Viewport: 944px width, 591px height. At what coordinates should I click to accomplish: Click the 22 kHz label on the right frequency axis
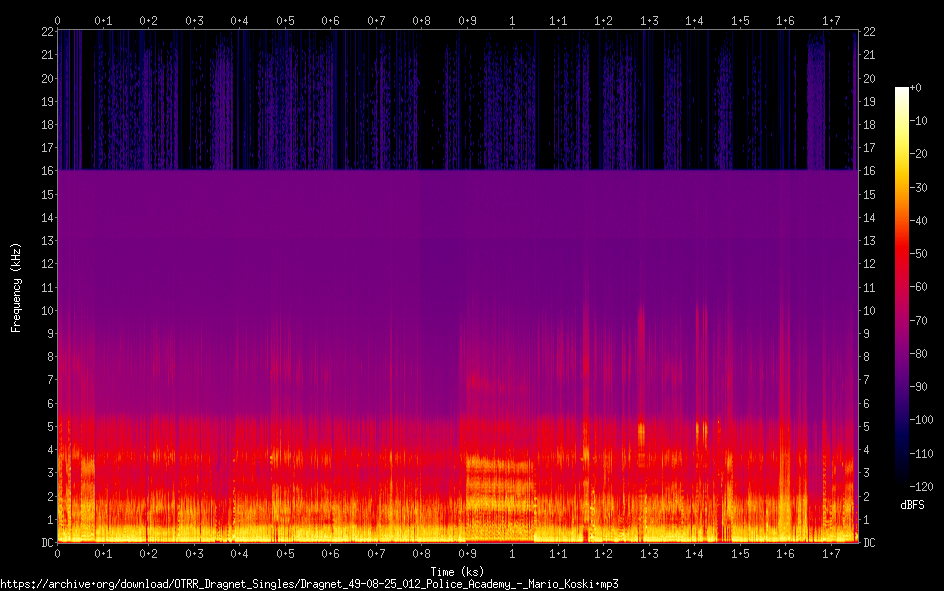869,32
